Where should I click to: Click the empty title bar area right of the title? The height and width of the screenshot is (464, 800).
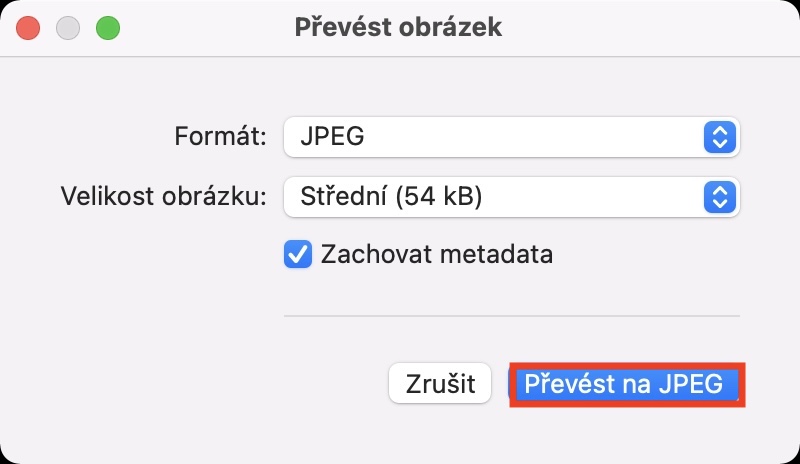tap(650, 28)
